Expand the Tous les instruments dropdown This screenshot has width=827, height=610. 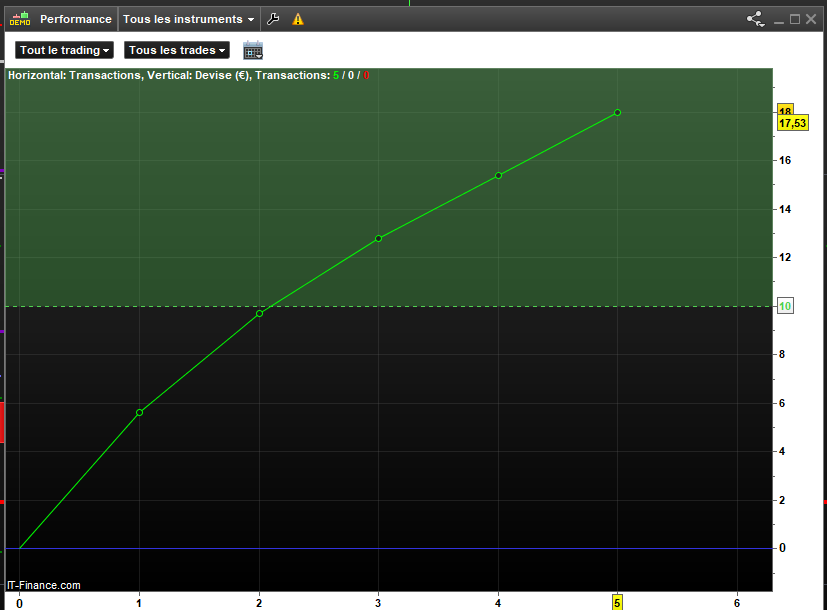point(188,19)
